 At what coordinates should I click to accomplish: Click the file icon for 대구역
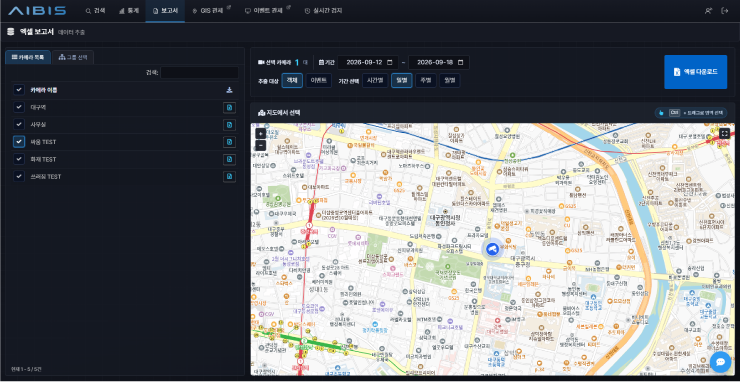click(x=229, y=108)
